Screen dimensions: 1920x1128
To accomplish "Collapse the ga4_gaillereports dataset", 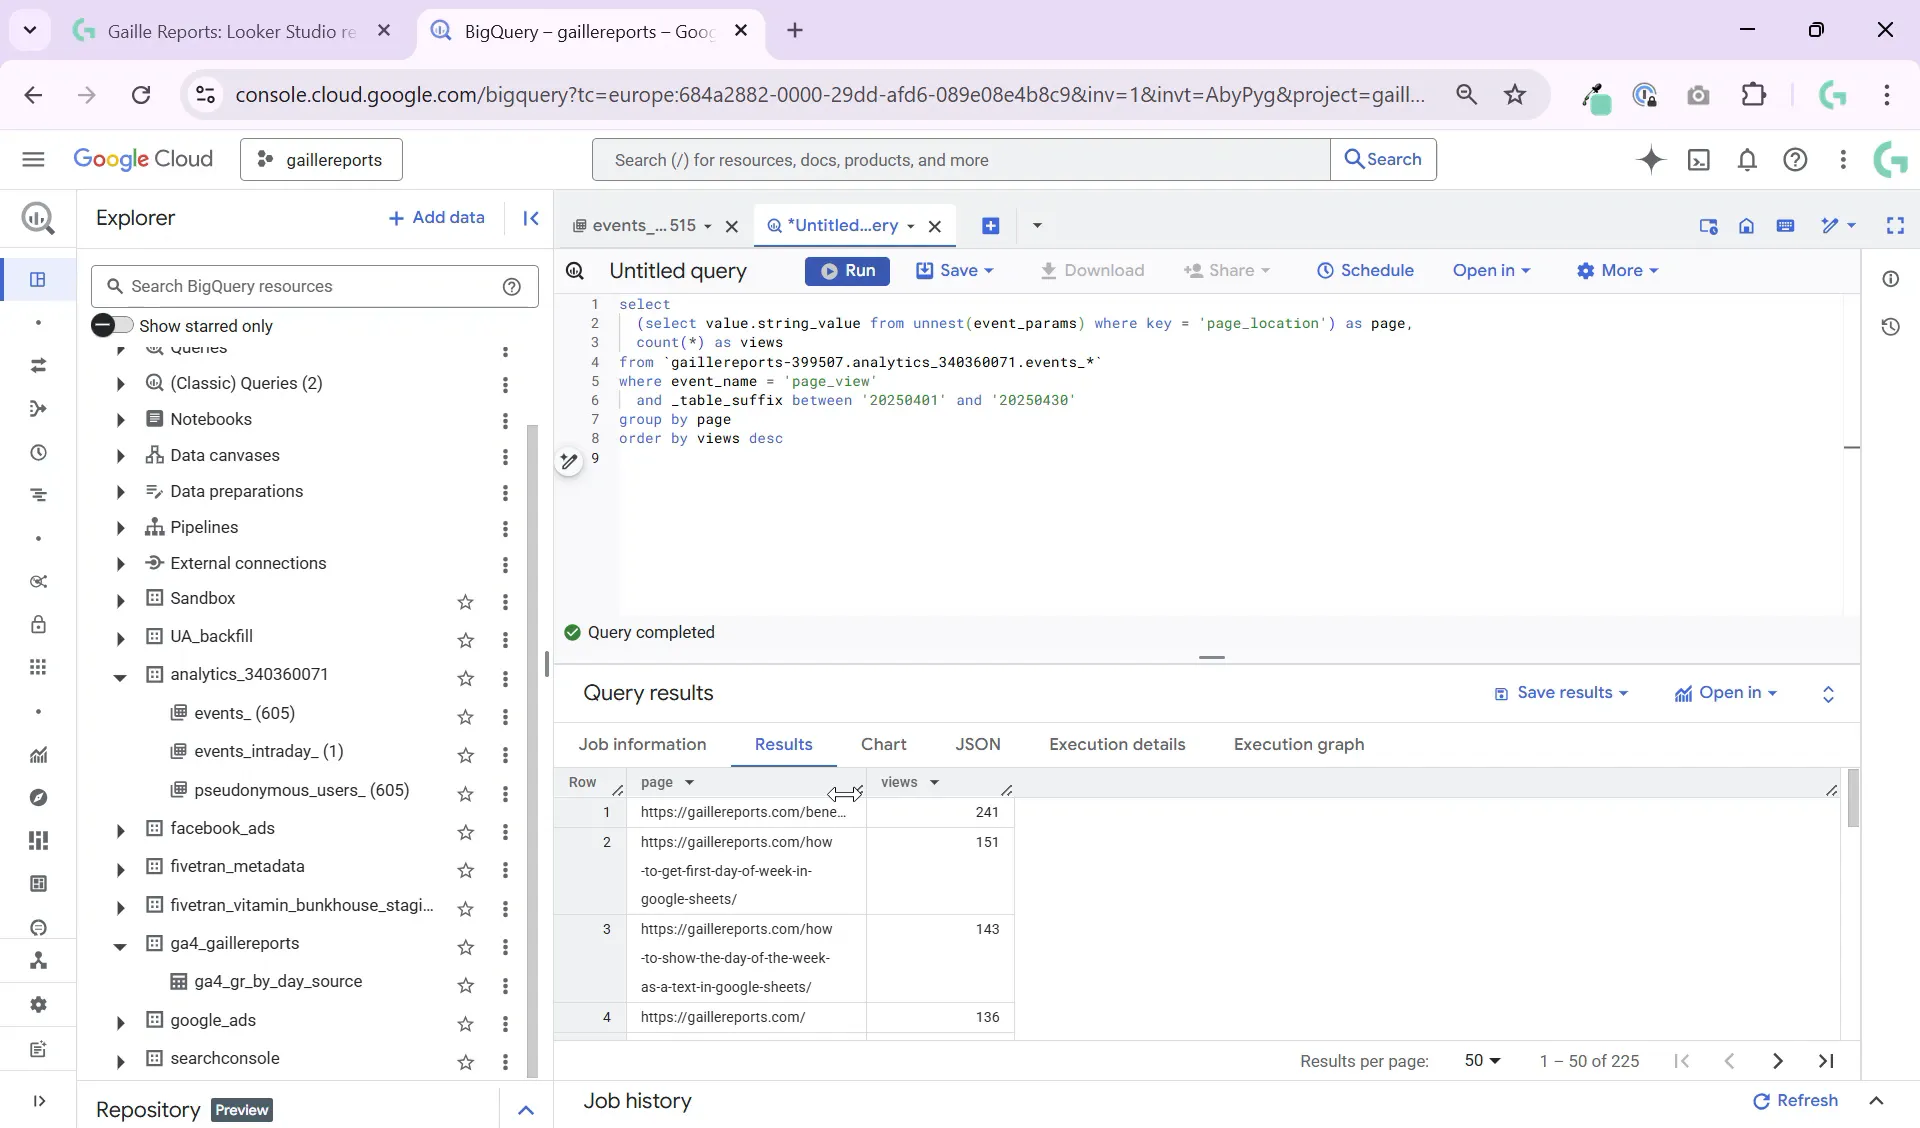I will pyautogui.click(x=120, y=945).
